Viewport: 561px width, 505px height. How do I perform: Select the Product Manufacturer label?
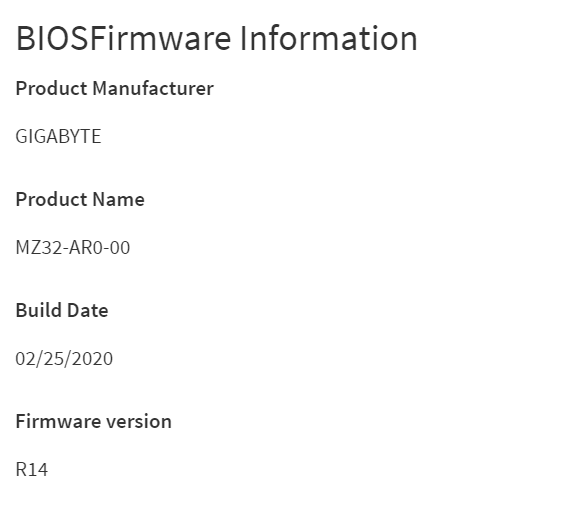click(x=115, y=88)
